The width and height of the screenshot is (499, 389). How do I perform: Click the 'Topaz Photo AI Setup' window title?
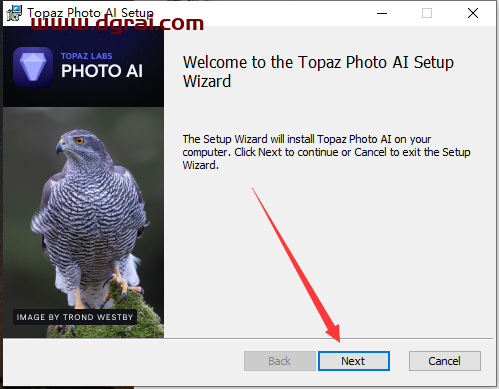coord(90,13)
